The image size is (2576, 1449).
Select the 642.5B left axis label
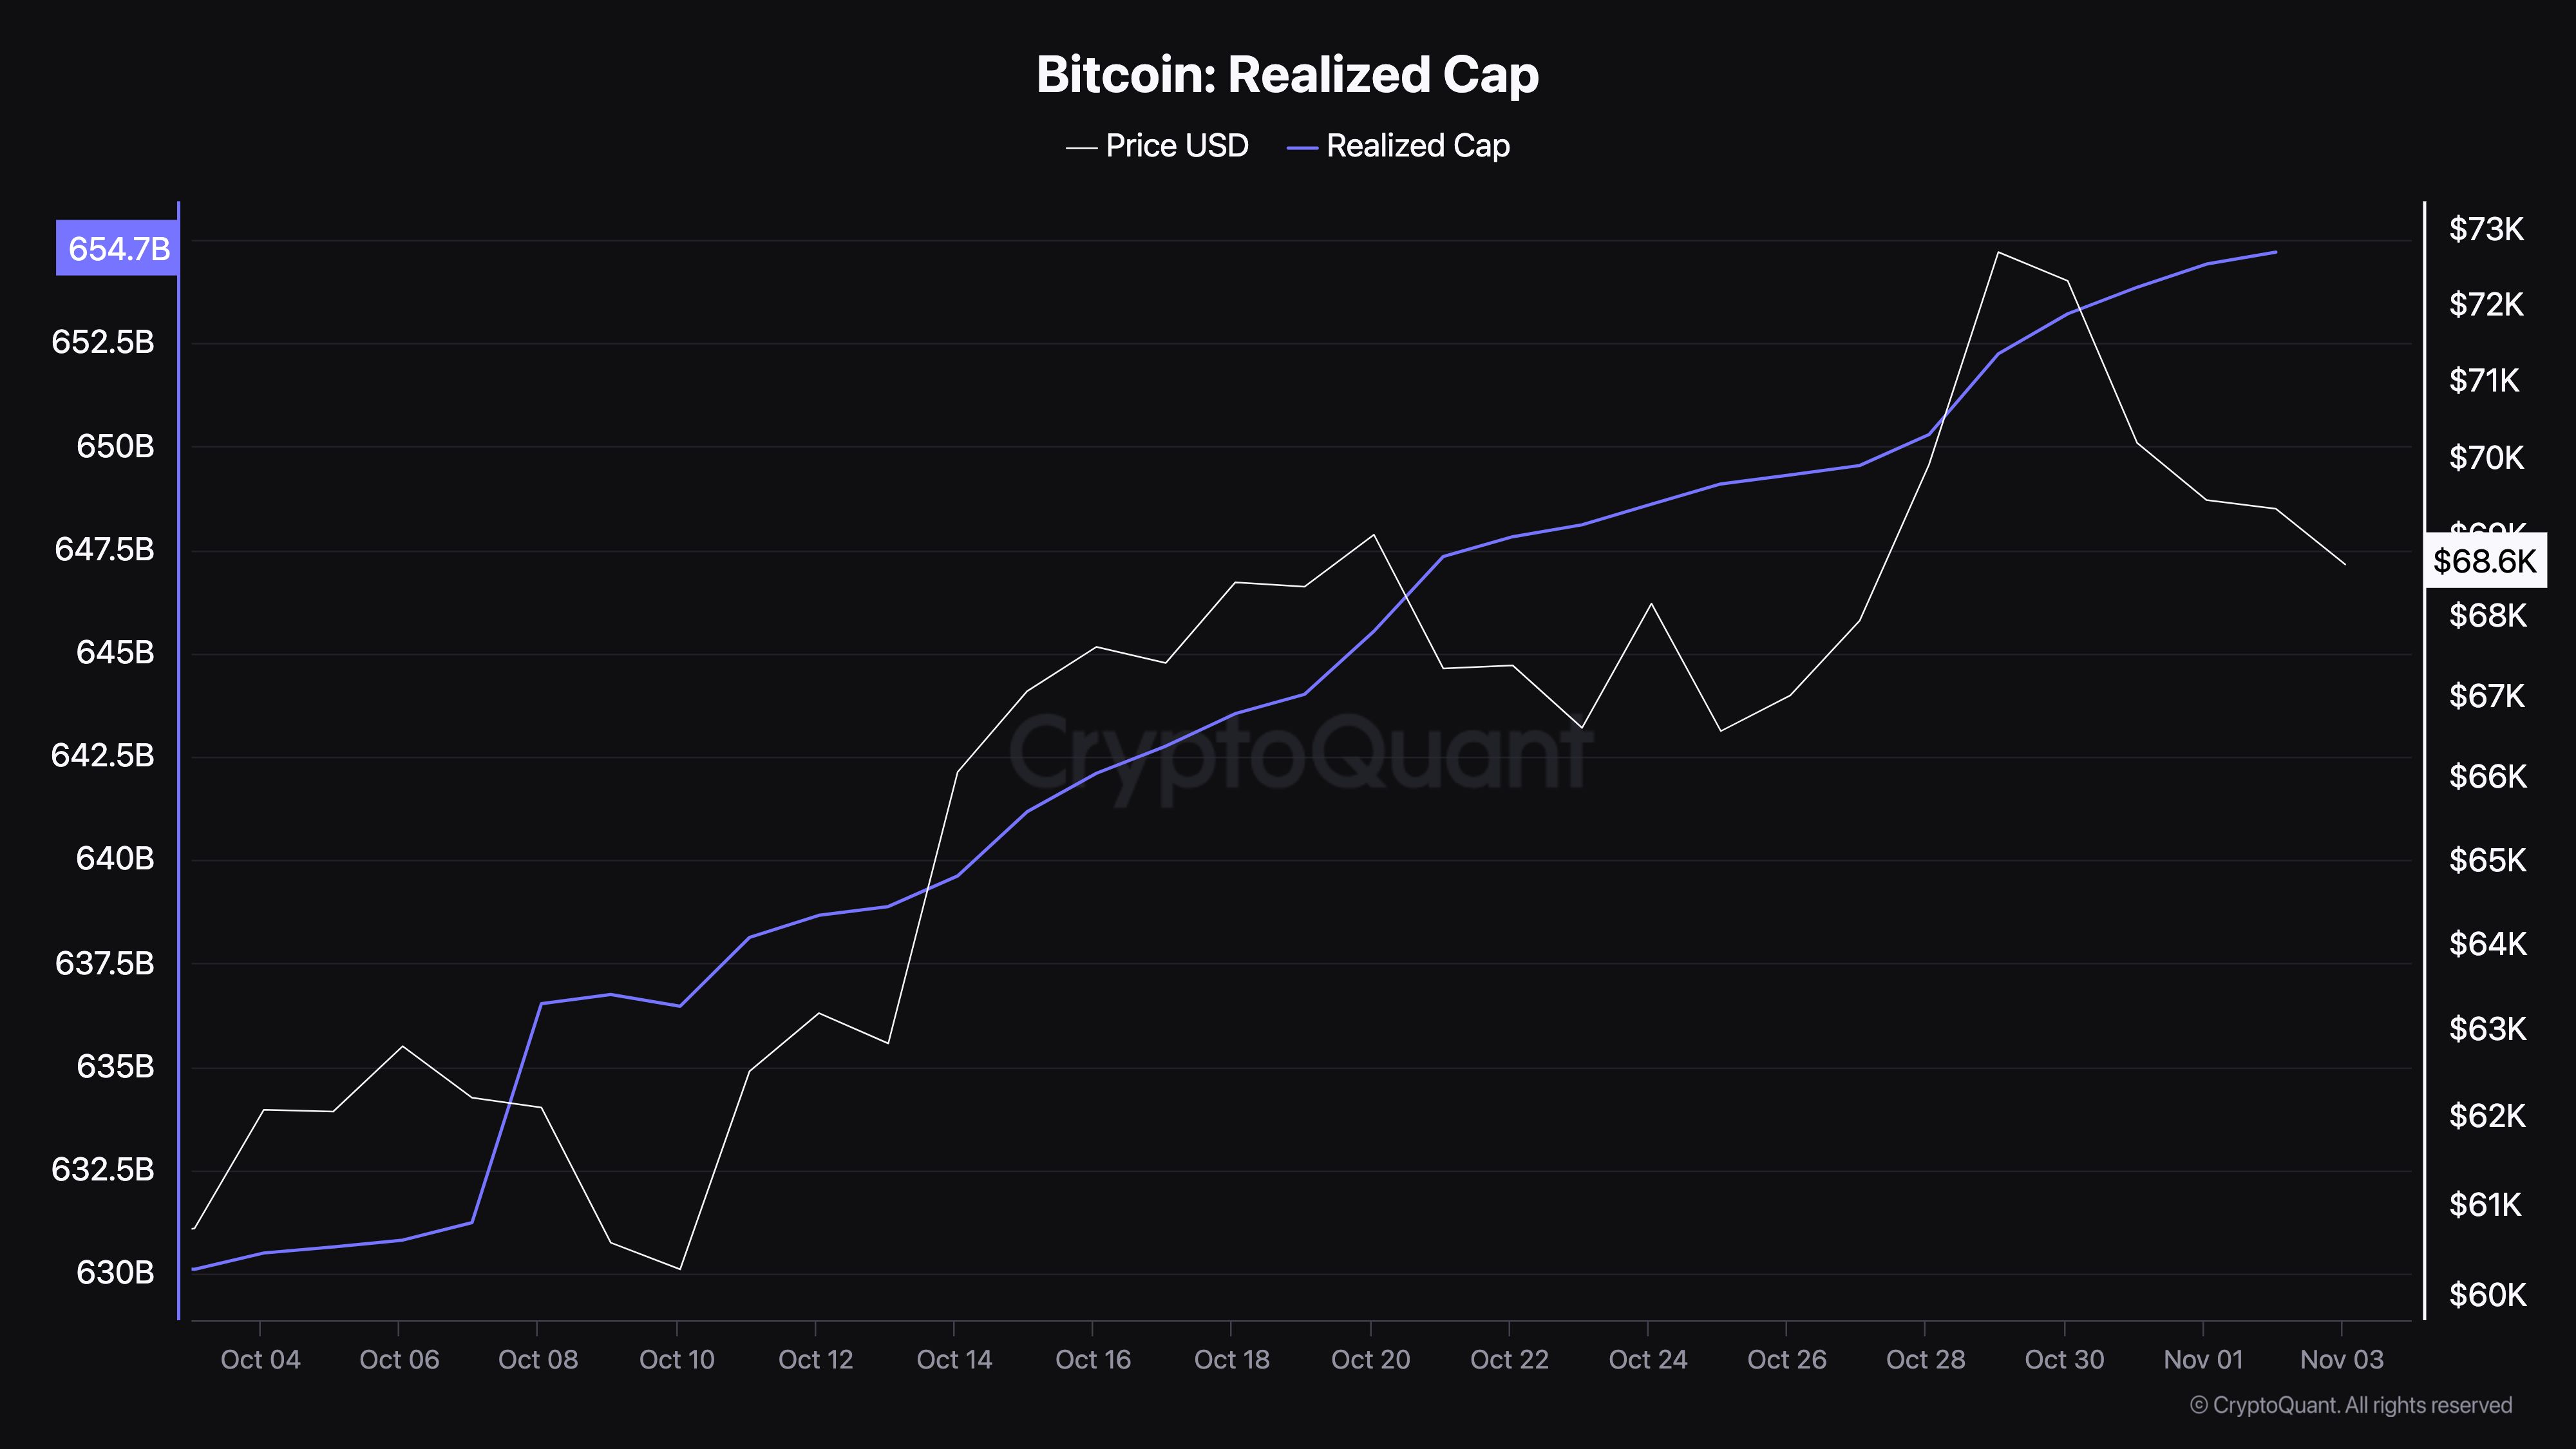click(103, 755)
